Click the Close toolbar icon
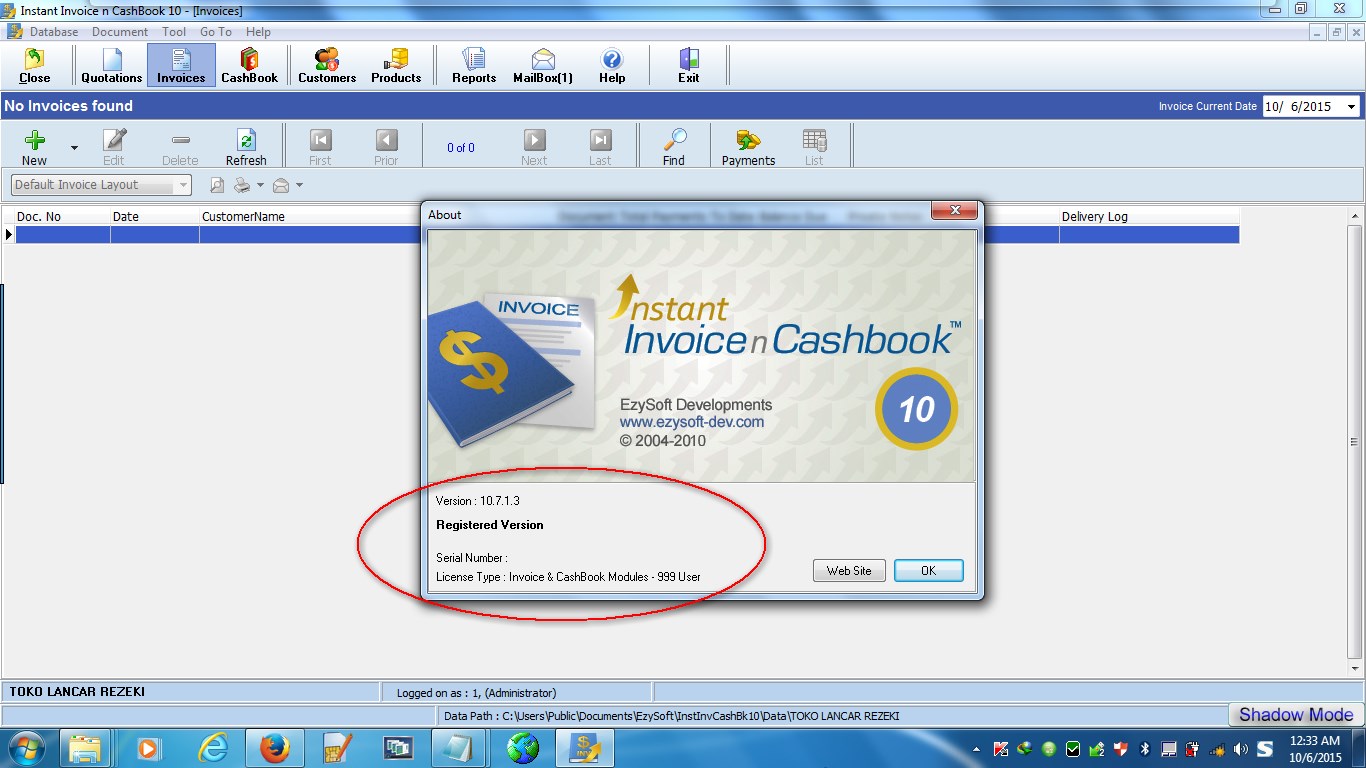The height and width of the screenshot is (768, 1366). [34, 65]
